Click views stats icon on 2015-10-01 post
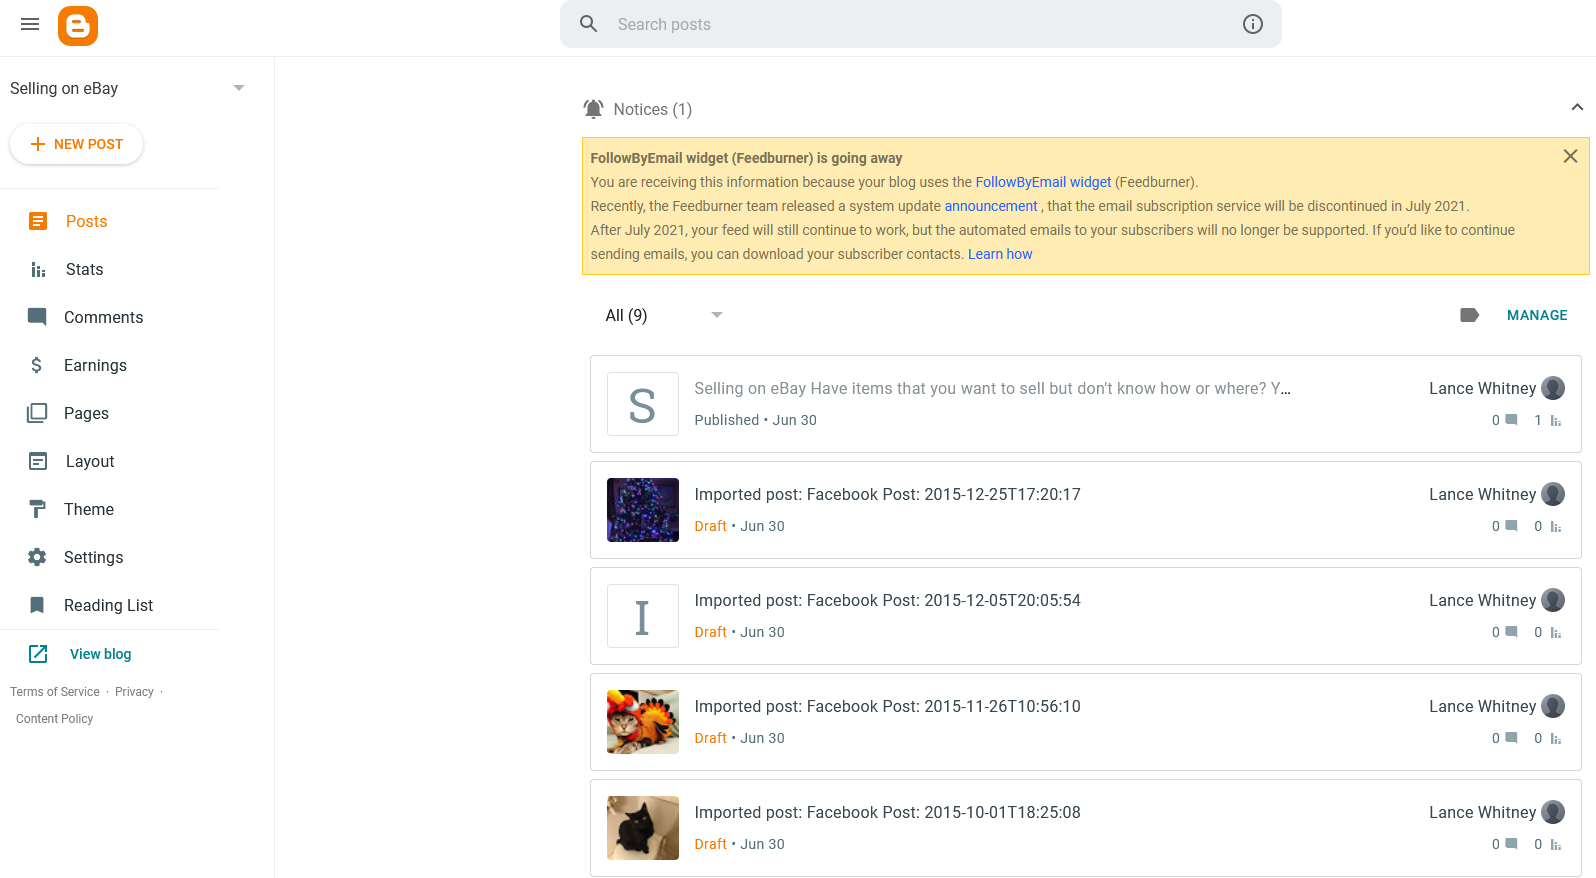This screenshot has height=878, width=1596. tap(1556, 844)
